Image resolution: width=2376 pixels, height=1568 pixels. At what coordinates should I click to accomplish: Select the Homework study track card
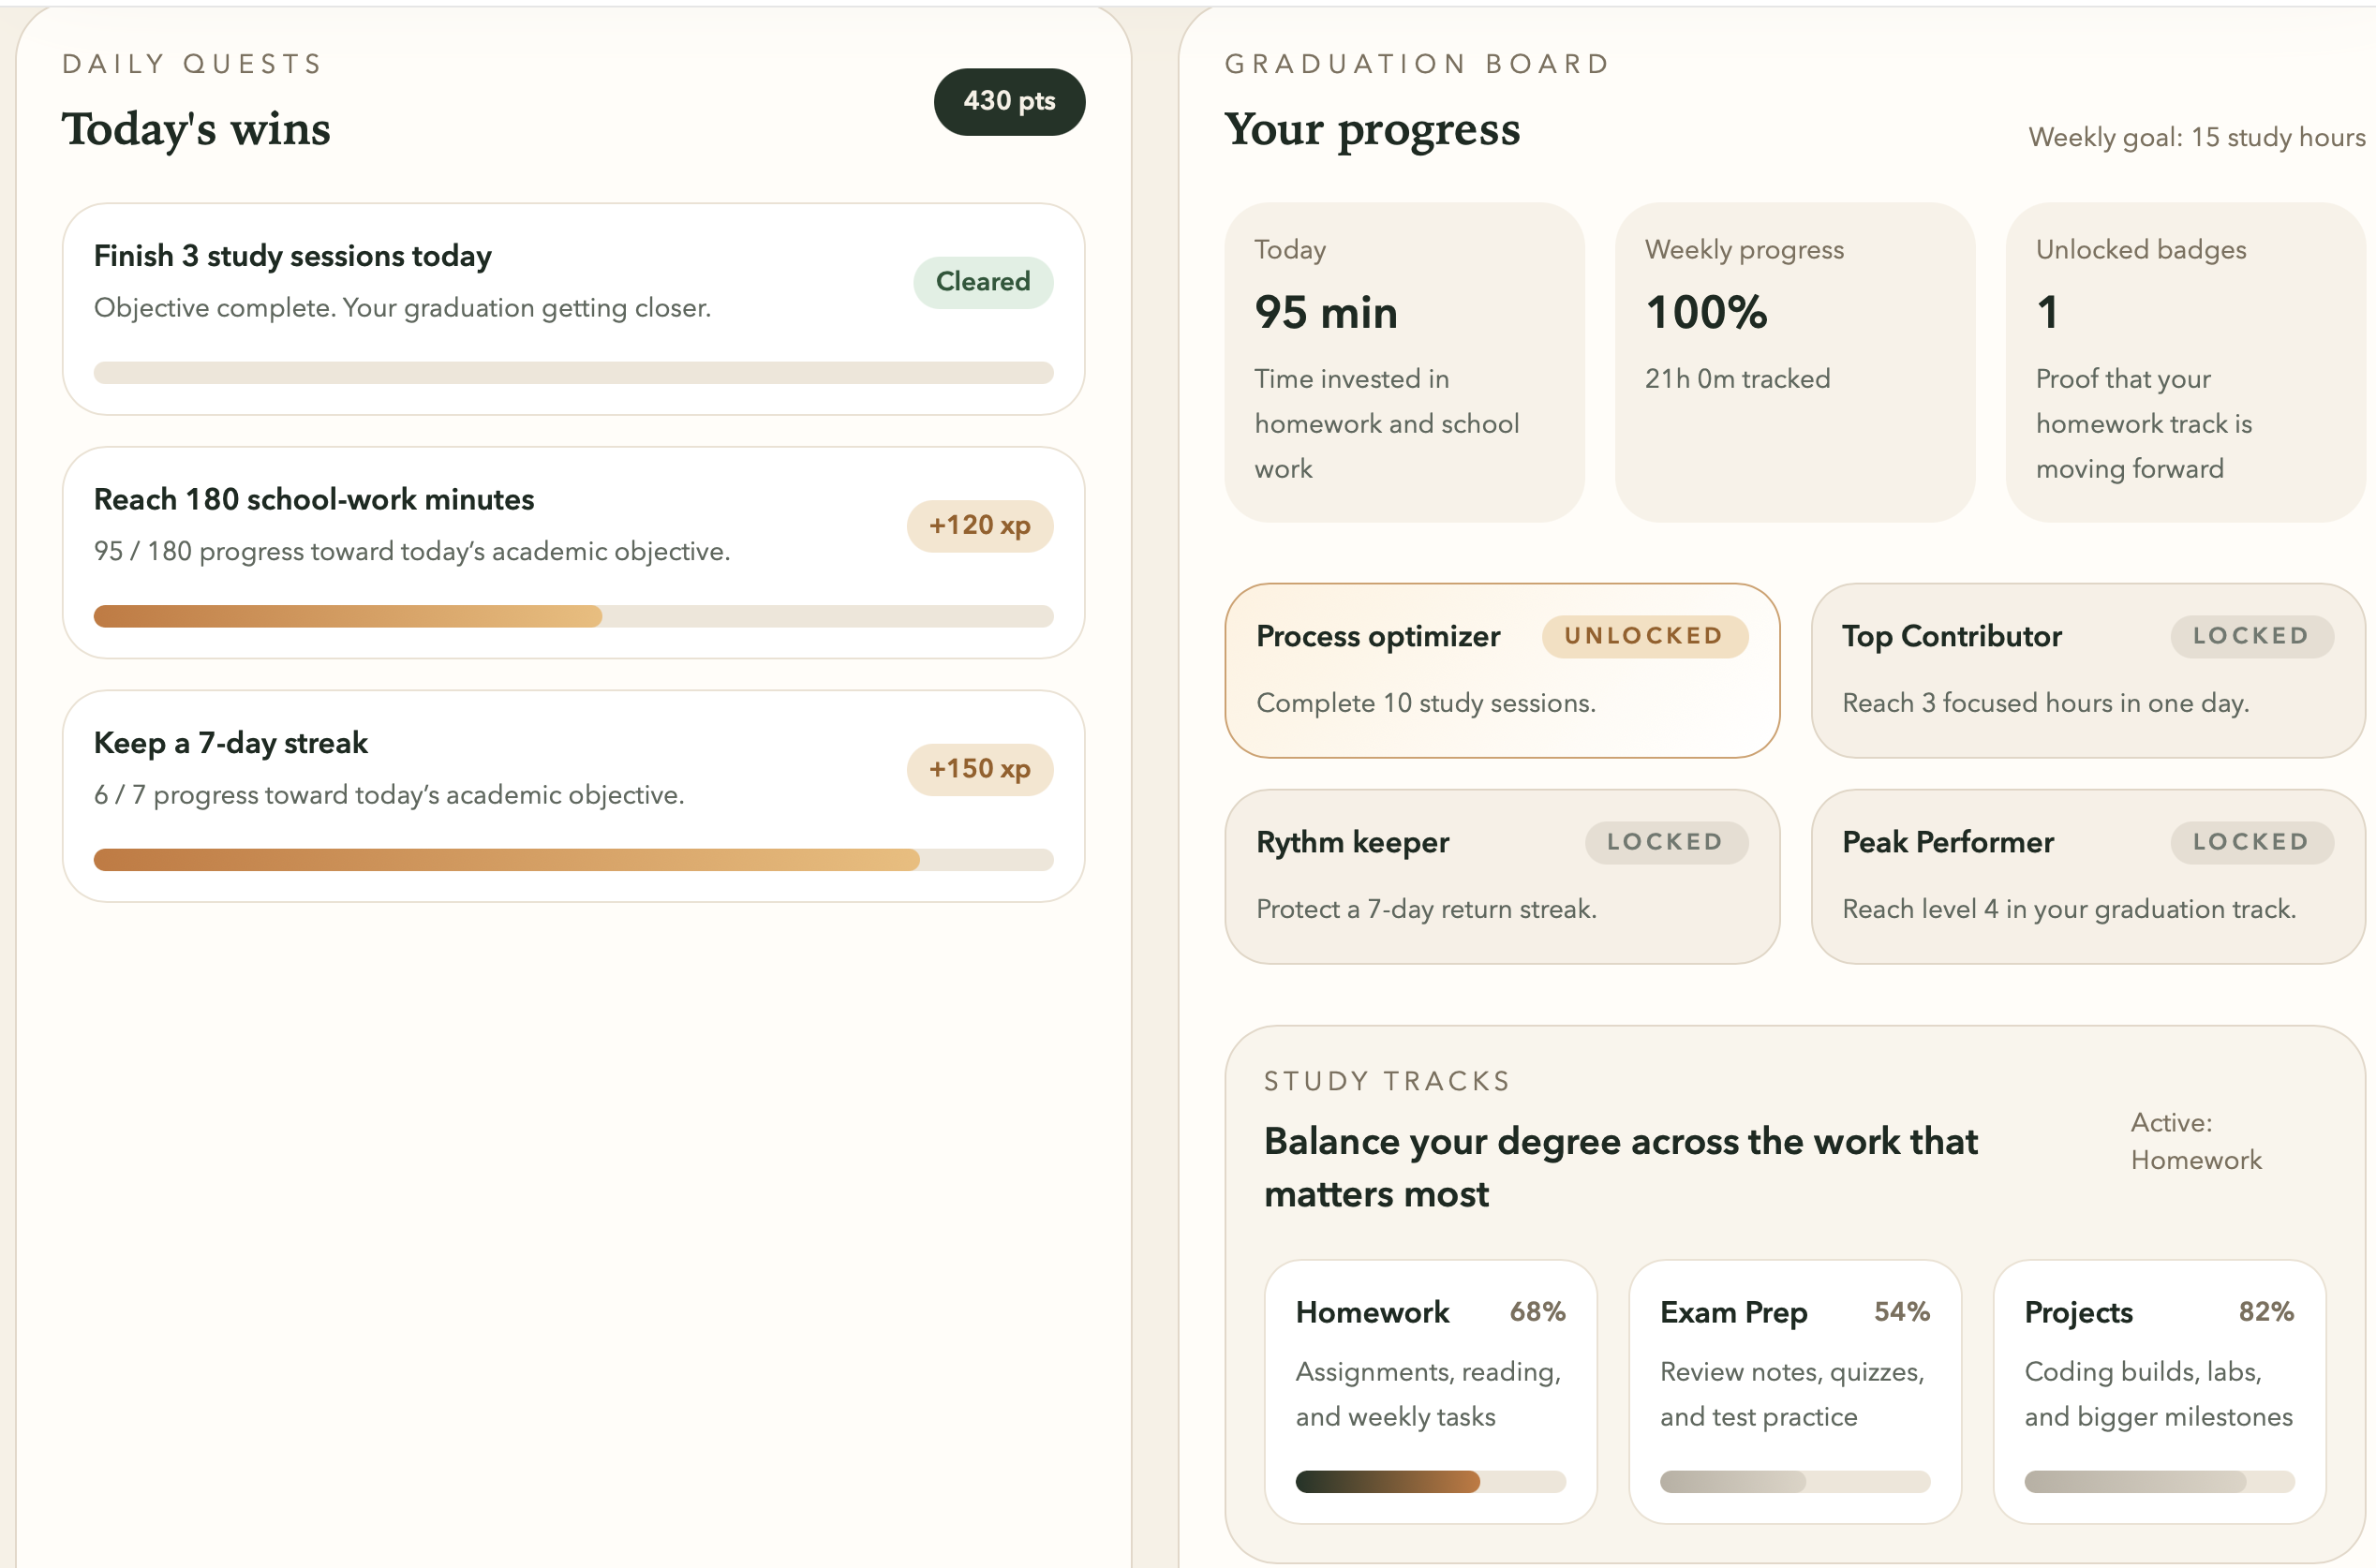(x=1430, y=1390)
